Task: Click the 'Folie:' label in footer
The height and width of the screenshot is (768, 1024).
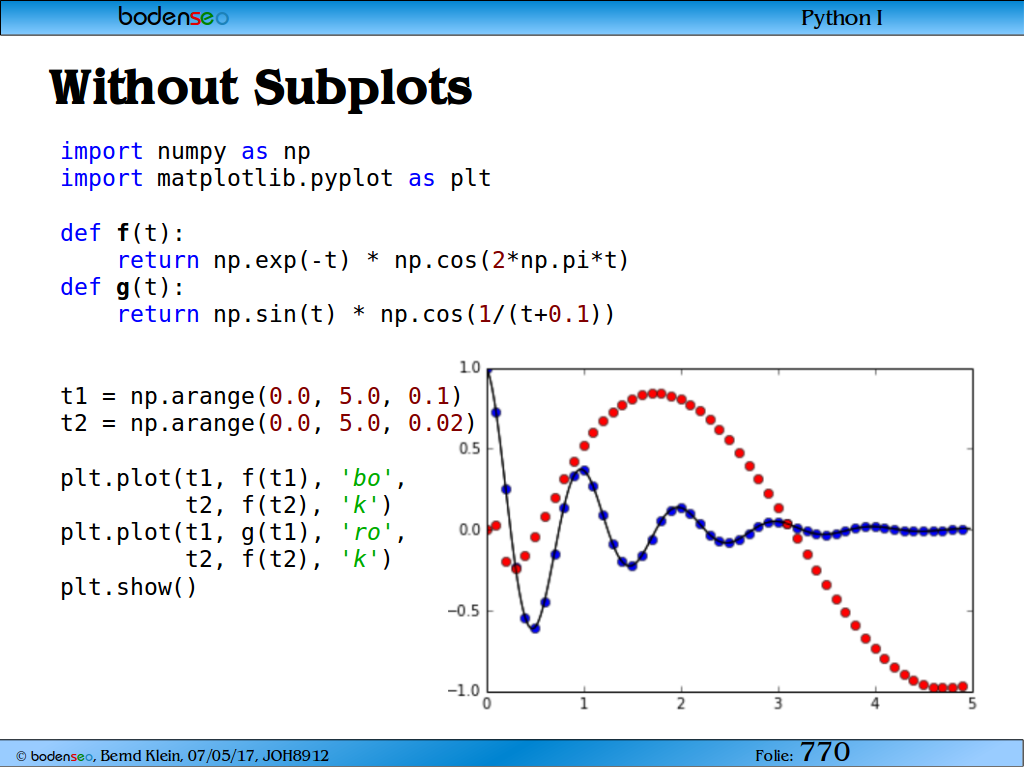Action: click(775, 756)
